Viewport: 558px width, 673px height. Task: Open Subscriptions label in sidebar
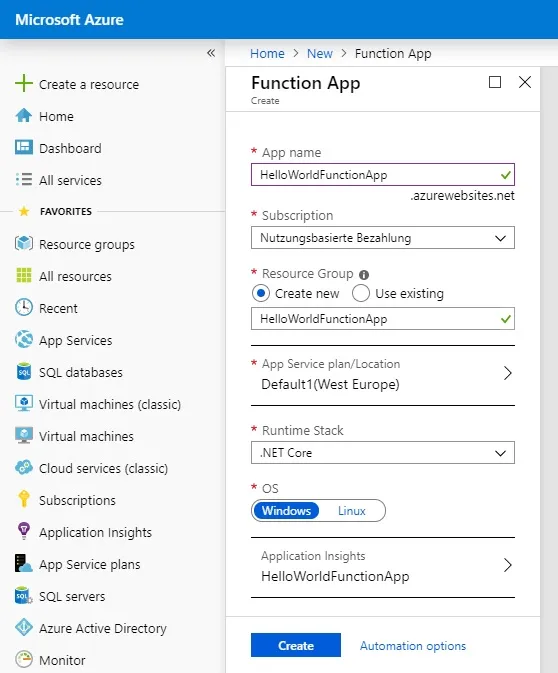tap(77, 500)
